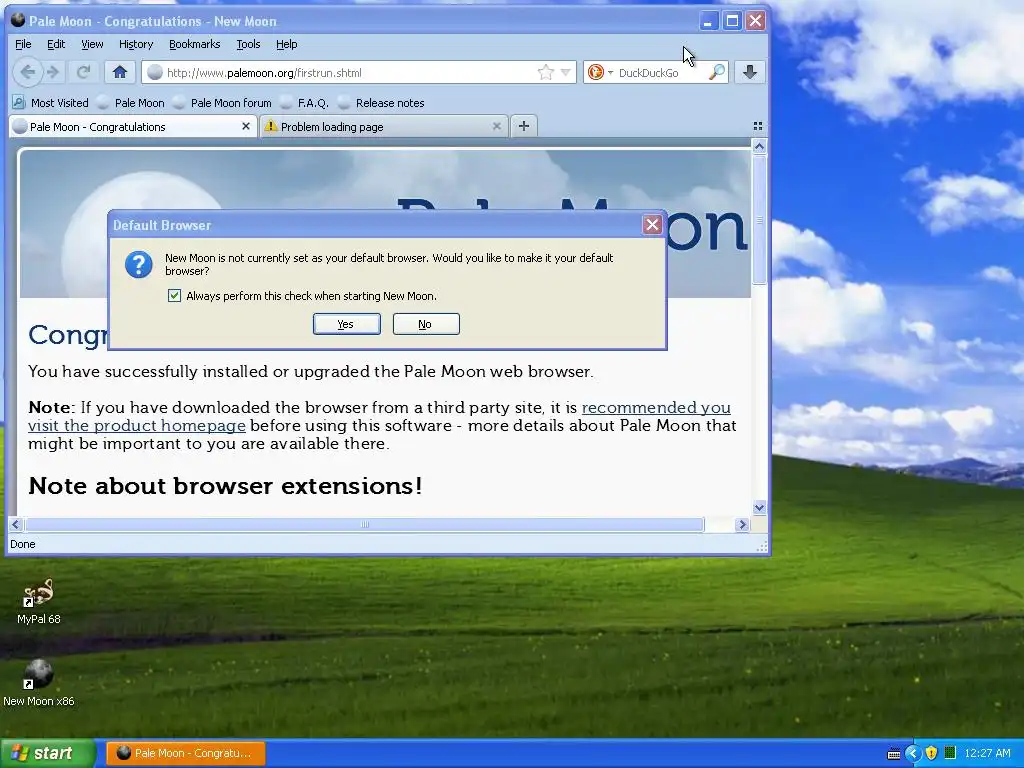Minimize the Pale Moon window
The image size is (1024, 768).
point(708,21)
